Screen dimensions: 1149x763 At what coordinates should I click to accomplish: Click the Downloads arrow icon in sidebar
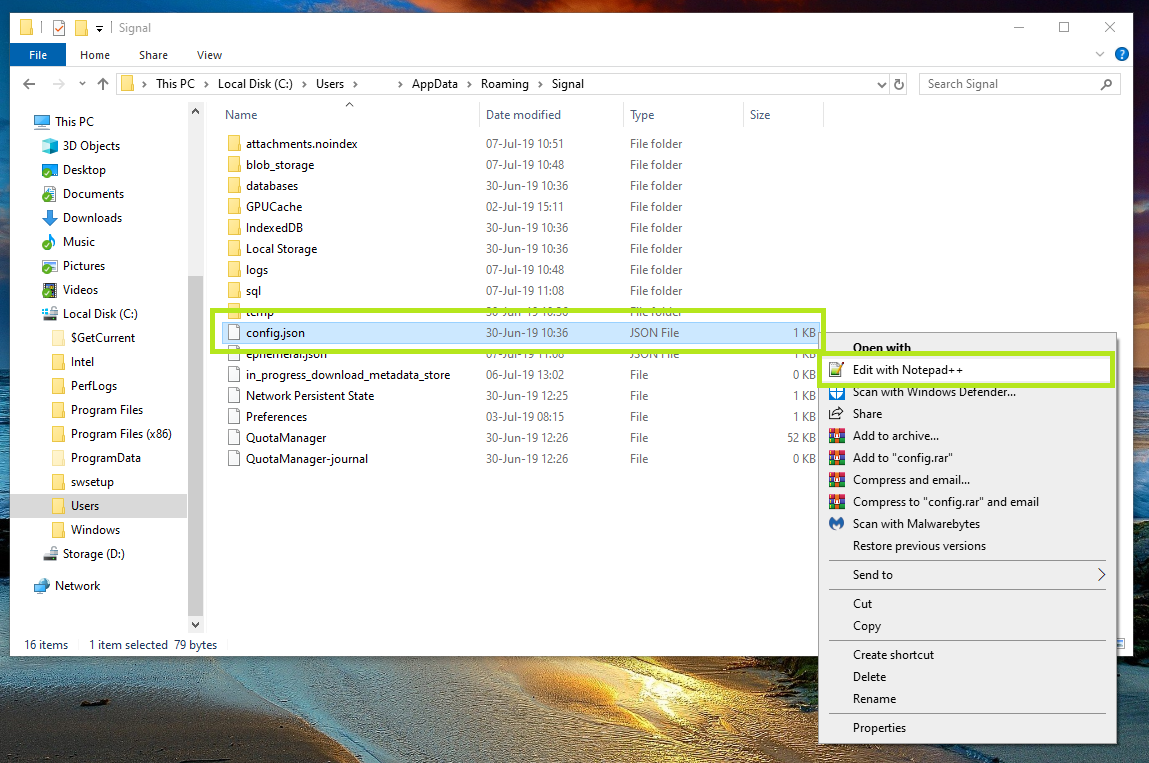click(50, 218)
